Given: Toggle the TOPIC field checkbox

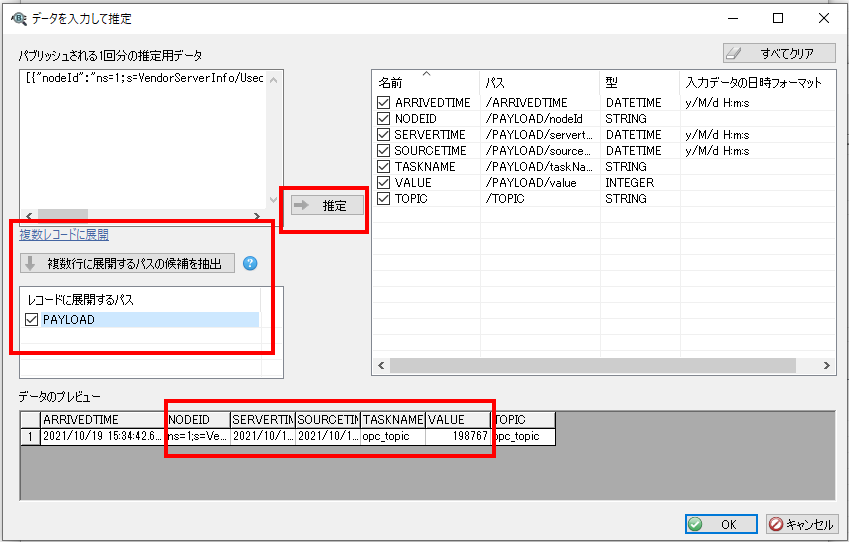Looking at the screenshot, I should click(x=383, y=199).
